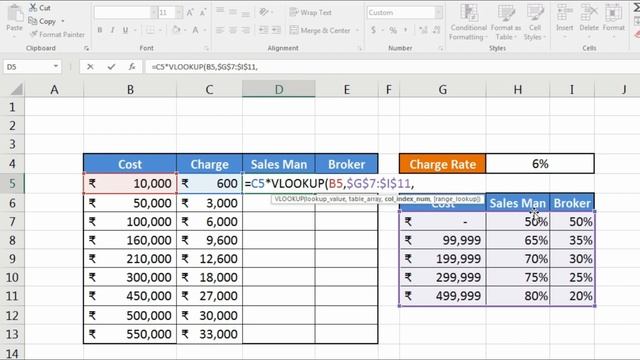Open the Borders button
The image size is (640, 360).
pos(150,30)
